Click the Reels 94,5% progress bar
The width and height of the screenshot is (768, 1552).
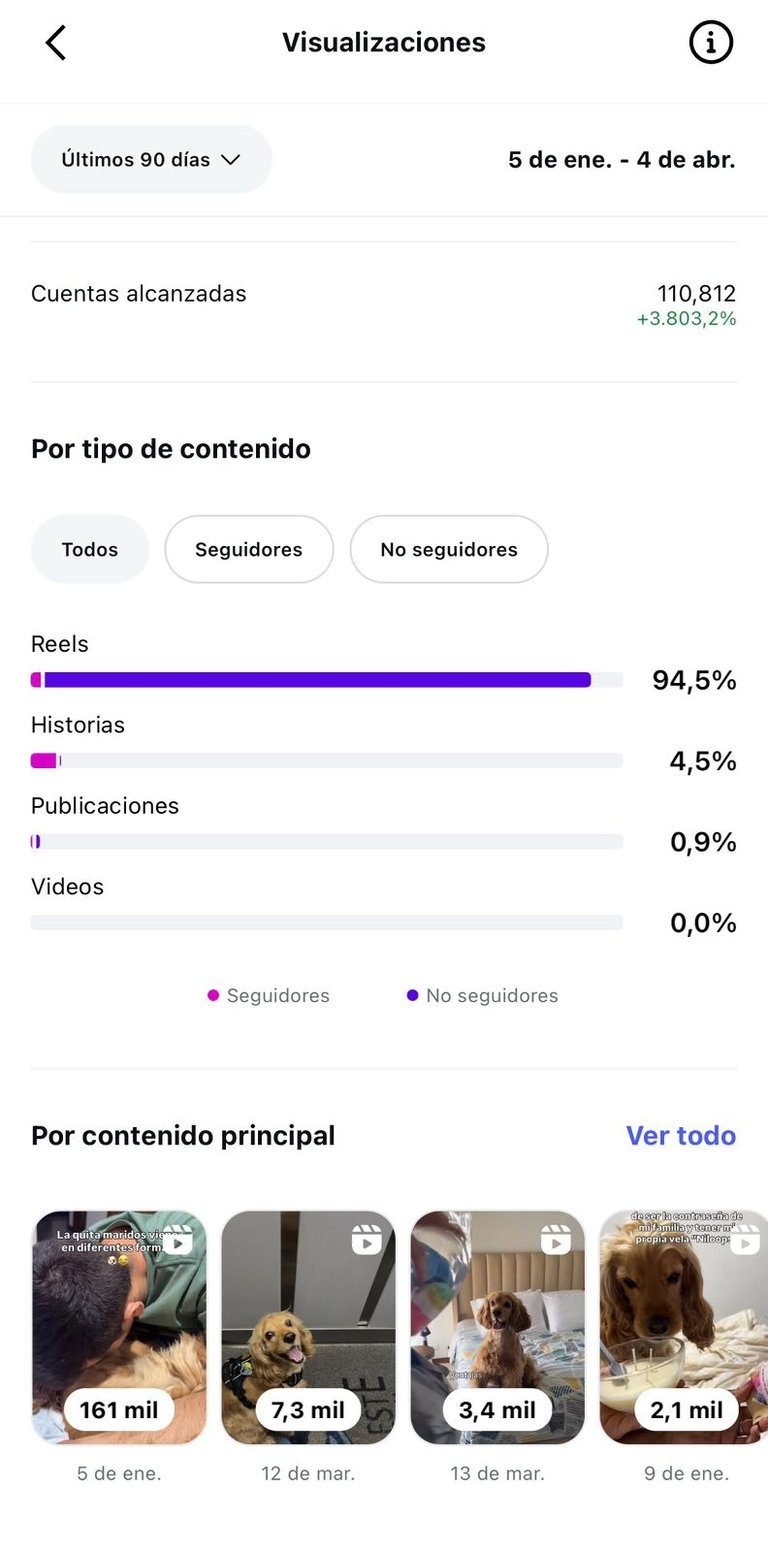click(327, 680)
